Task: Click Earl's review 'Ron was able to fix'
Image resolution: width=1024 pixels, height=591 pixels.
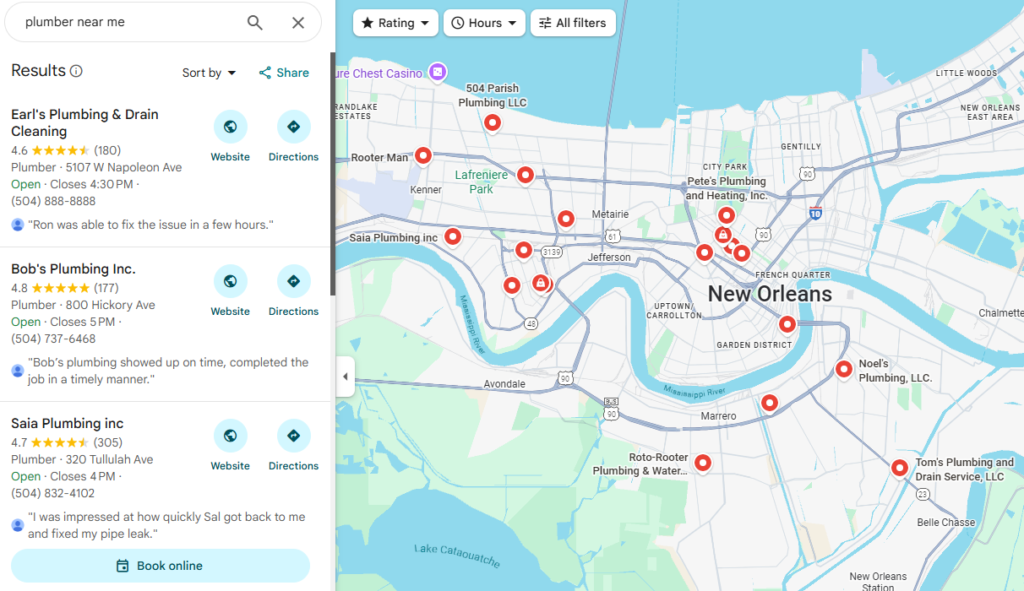Action: [x=151, y=225]
